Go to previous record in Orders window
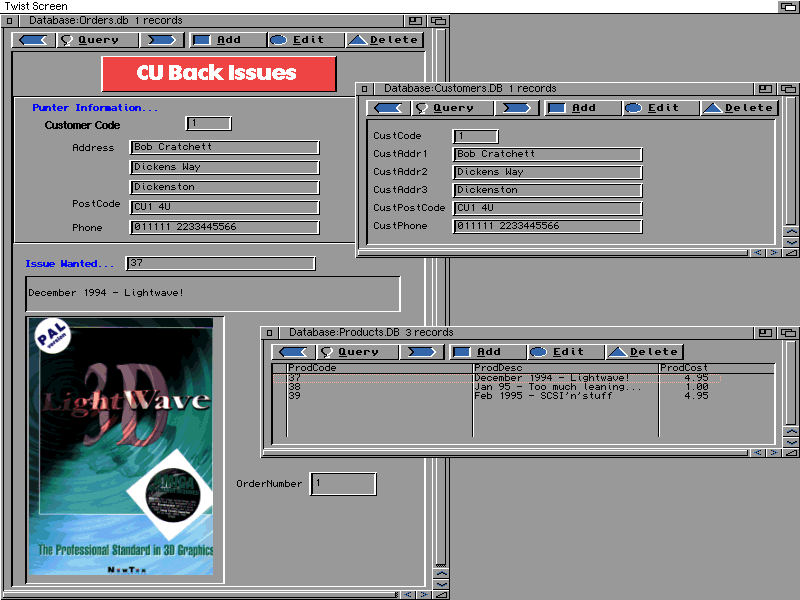The image size is (800, 600). tap(34, 40)
